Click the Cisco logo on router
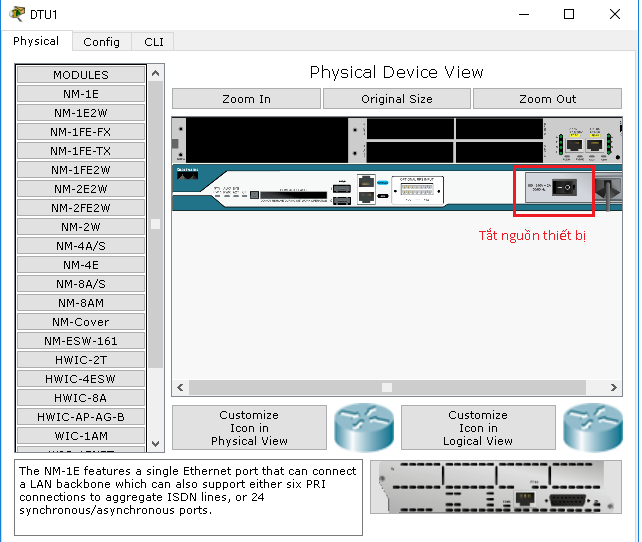The width and height of the screenshot is (642, 542). (x=187, y=174)
